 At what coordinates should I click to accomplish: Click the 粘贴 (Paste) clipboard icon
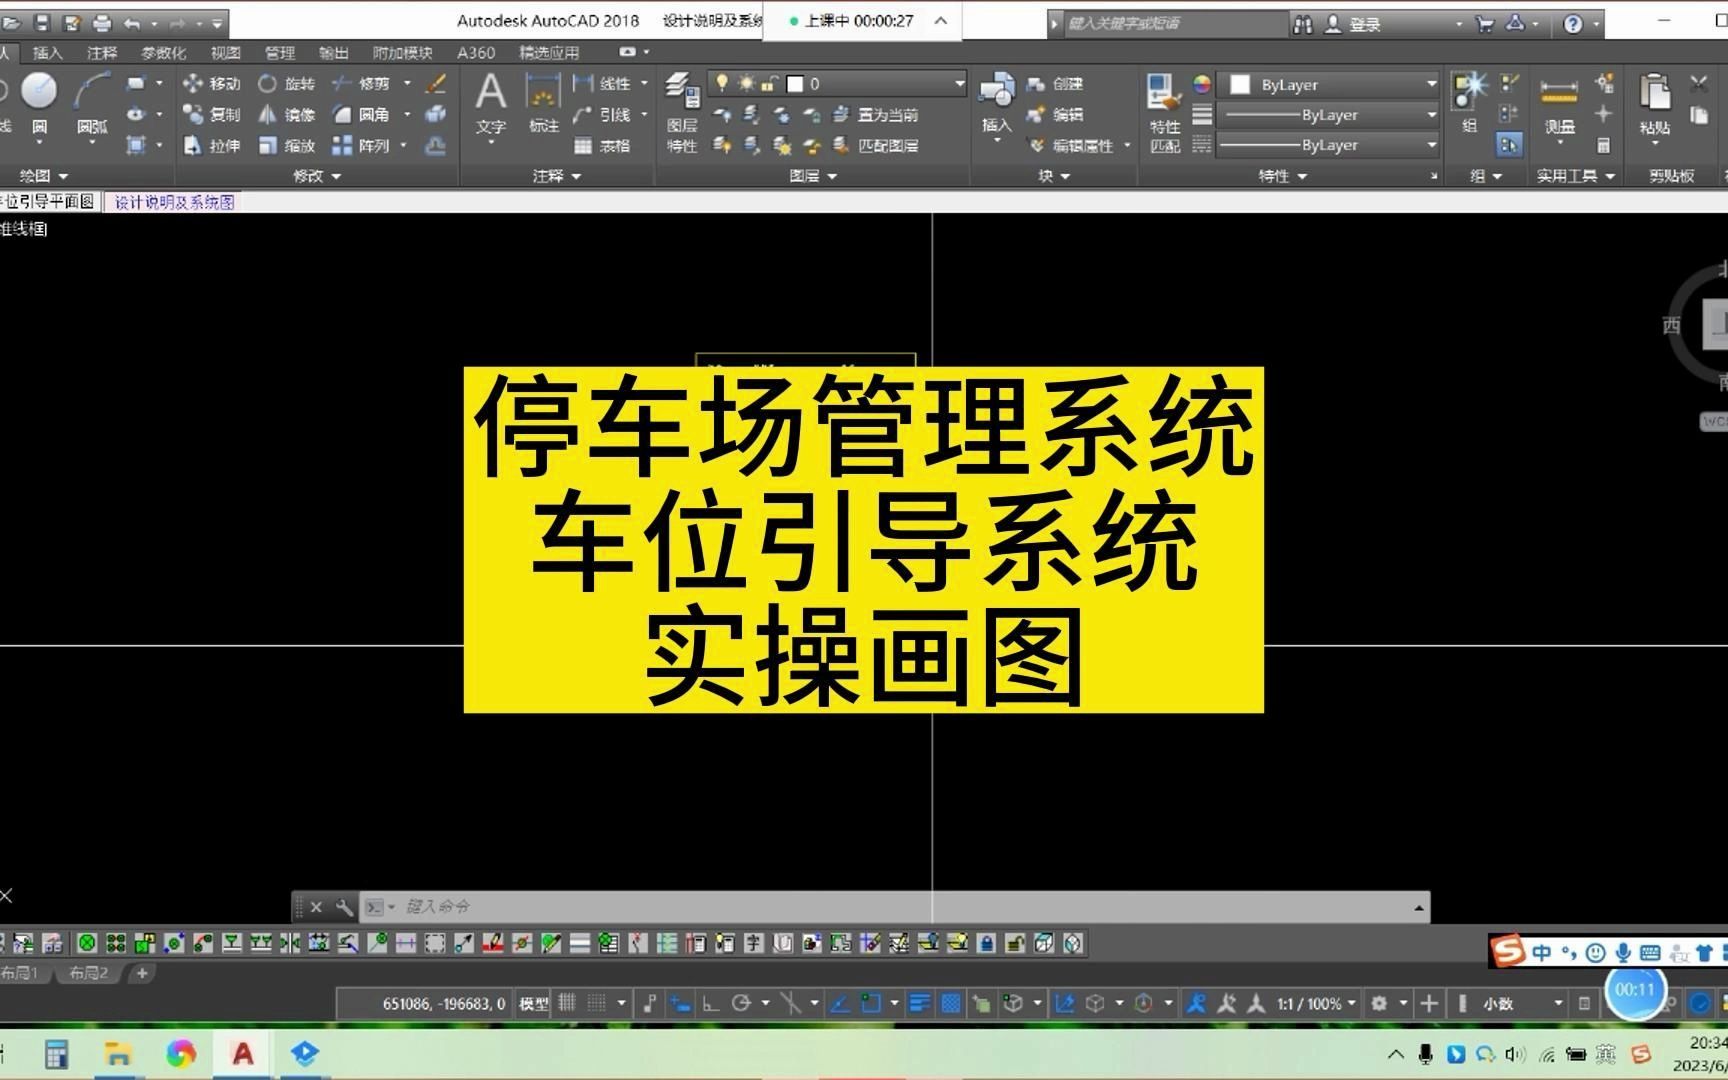click(x=1655, y=105)
